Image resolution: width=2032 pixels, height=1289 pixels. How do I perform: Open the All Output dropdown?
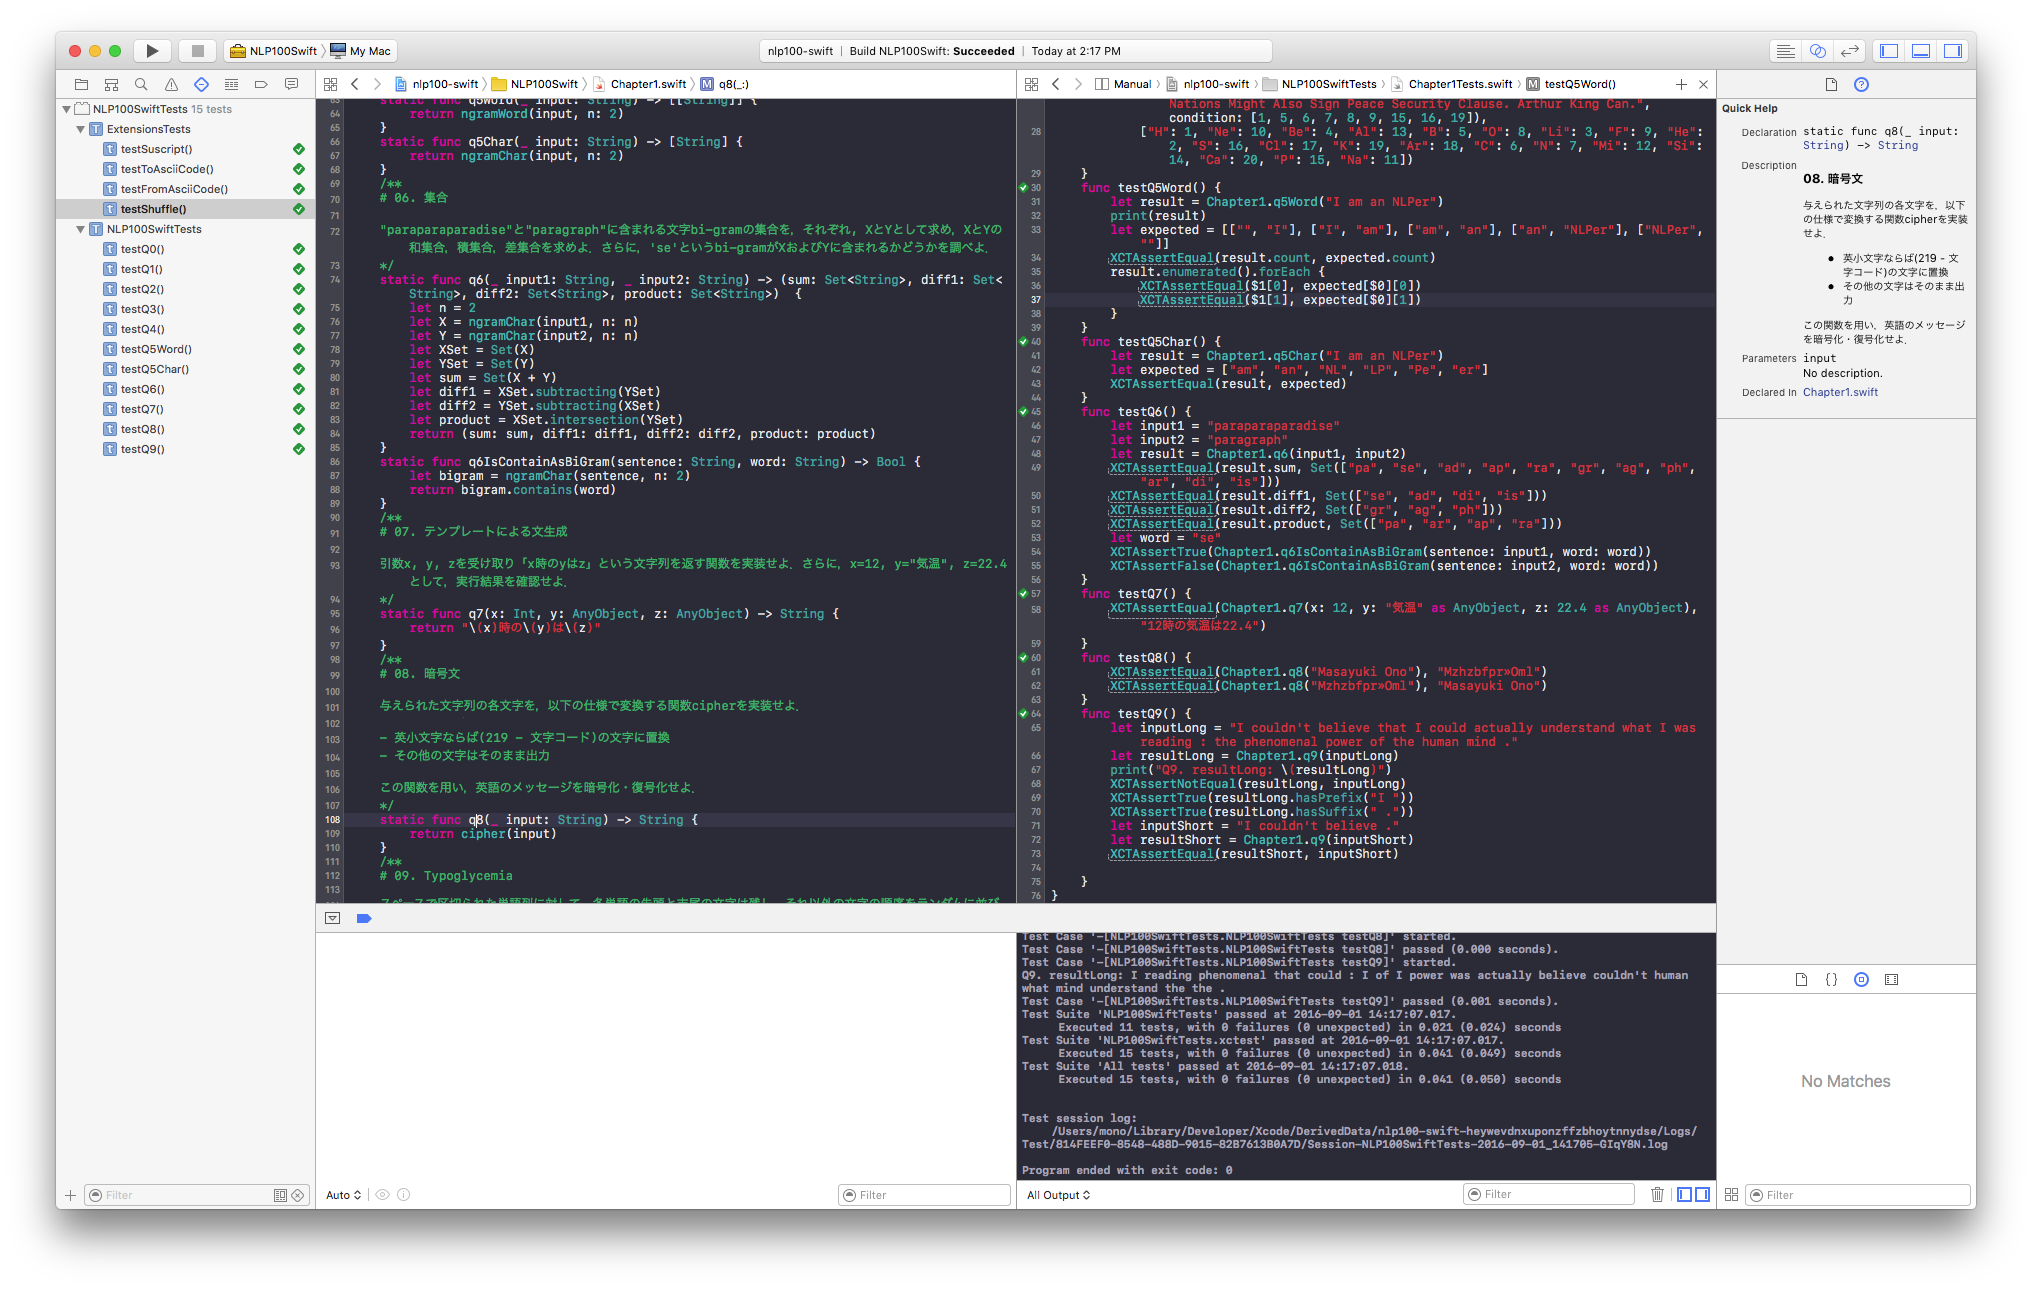[1057, 1194]
